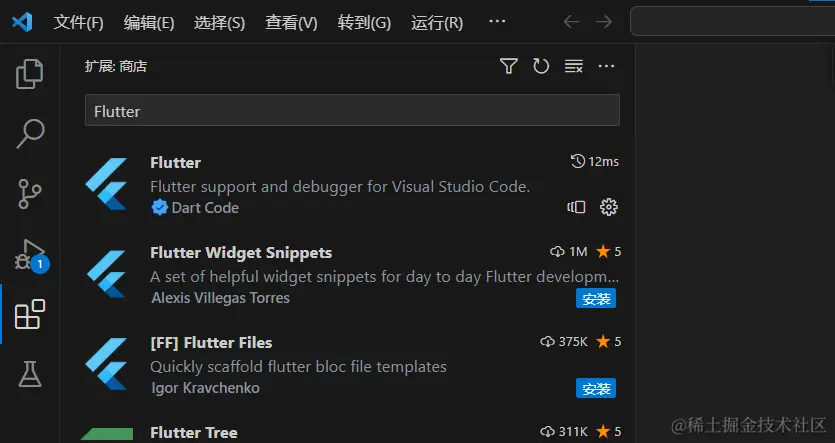The image size is (835, 443).
Task: Go forward with the right arrow
Action: pyautogui.click(x=604, y=22)
